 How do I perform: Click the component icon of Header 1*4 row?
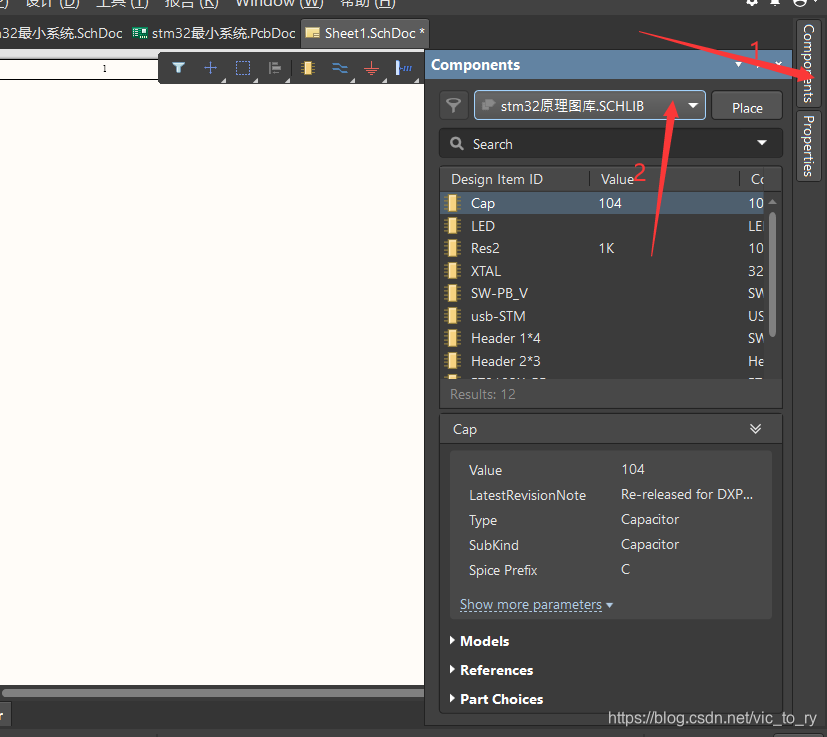453,338
